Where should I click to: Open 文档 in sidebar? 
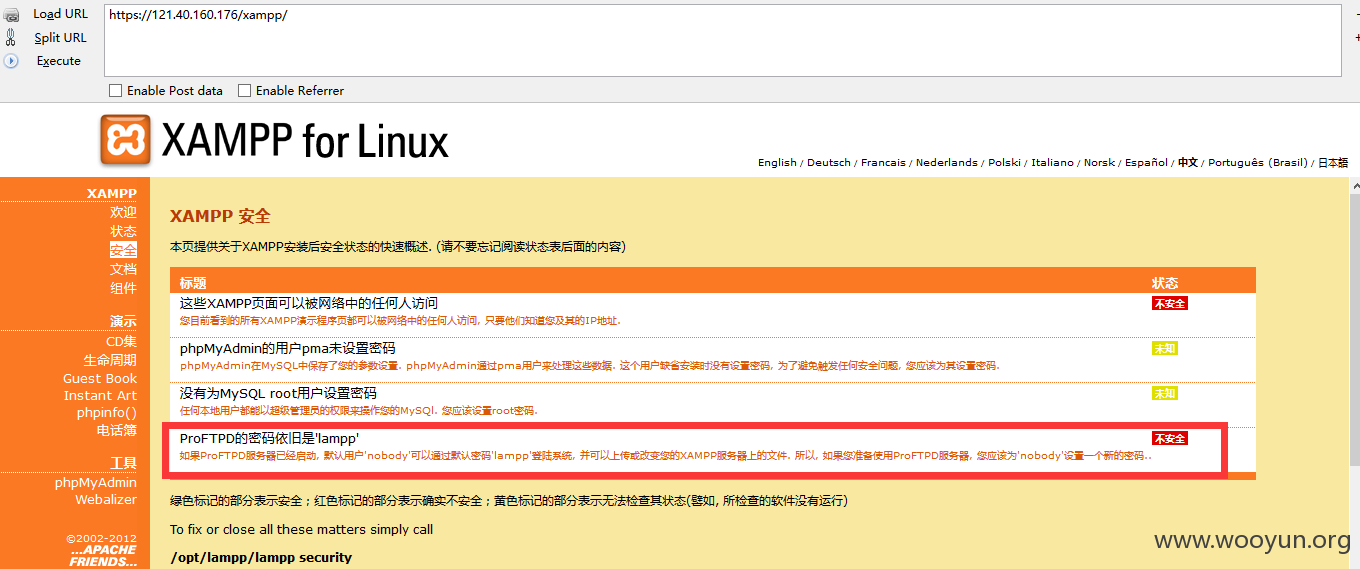pos(123,269)
